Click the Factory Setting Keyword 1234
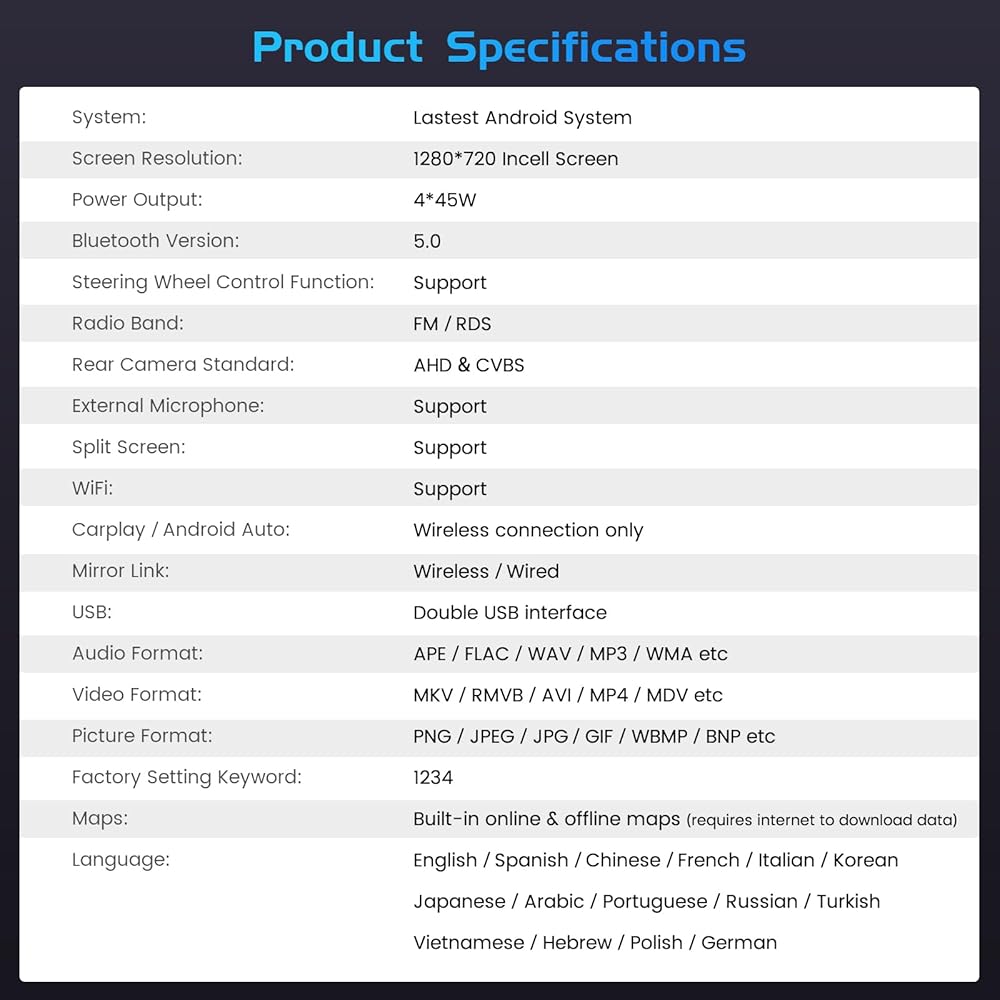 point(433,777)
